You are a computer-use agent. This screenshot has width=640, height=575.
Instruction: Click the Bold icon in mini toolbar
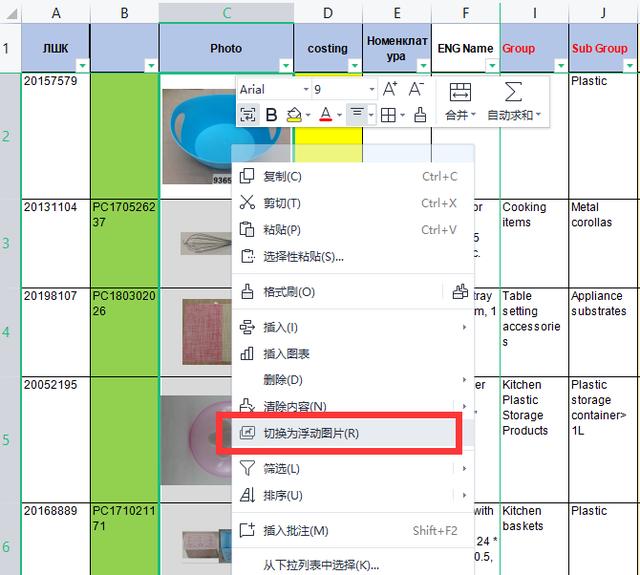[x=271, y=115]
